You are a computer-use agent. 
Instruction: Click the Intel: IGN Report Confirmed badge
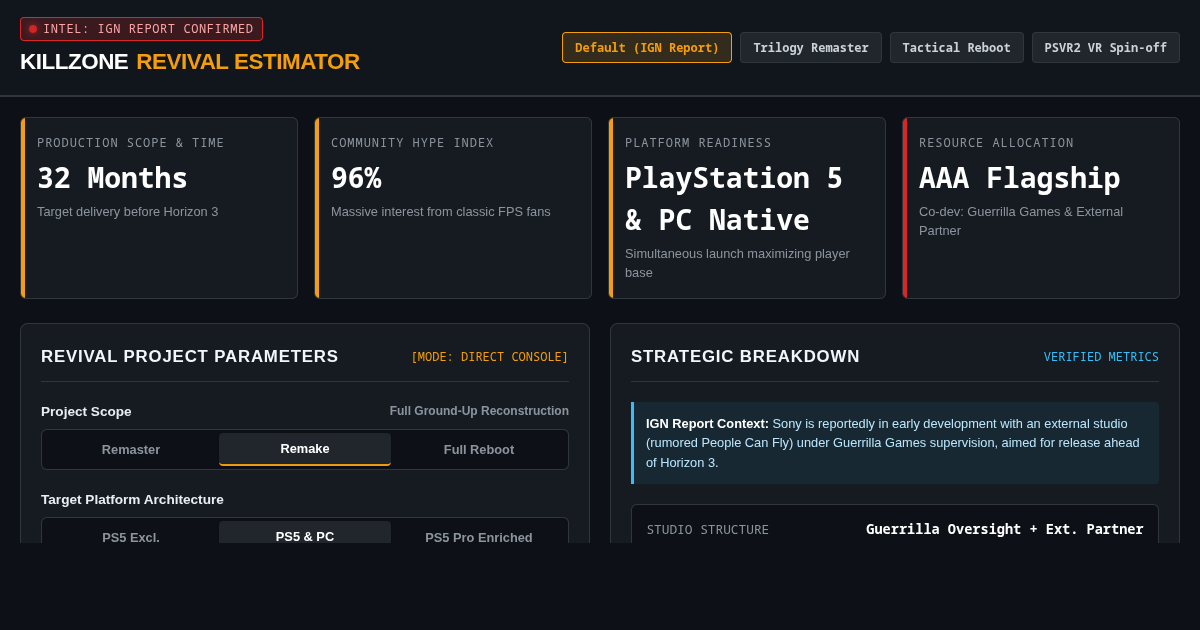[141, 29]
